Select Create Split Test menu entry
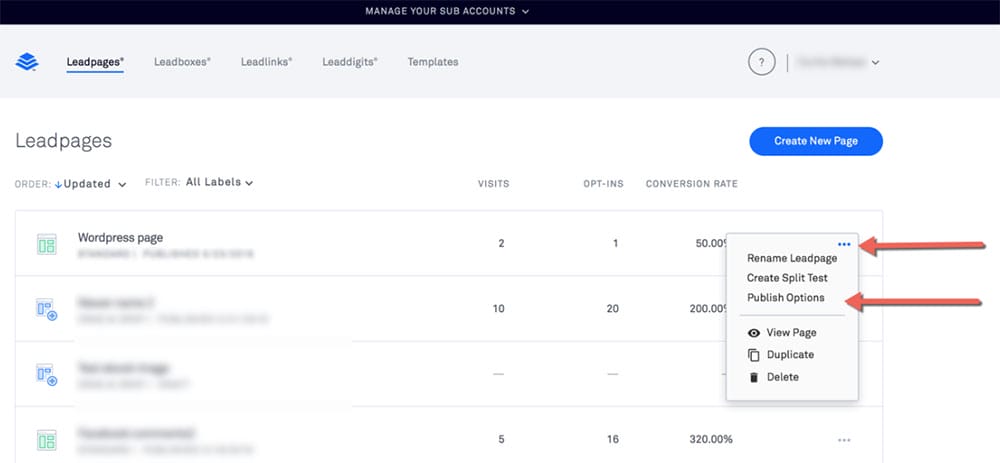Image resolution: width=1000 pixels, height=463 pixels. (x=787, y=278)
